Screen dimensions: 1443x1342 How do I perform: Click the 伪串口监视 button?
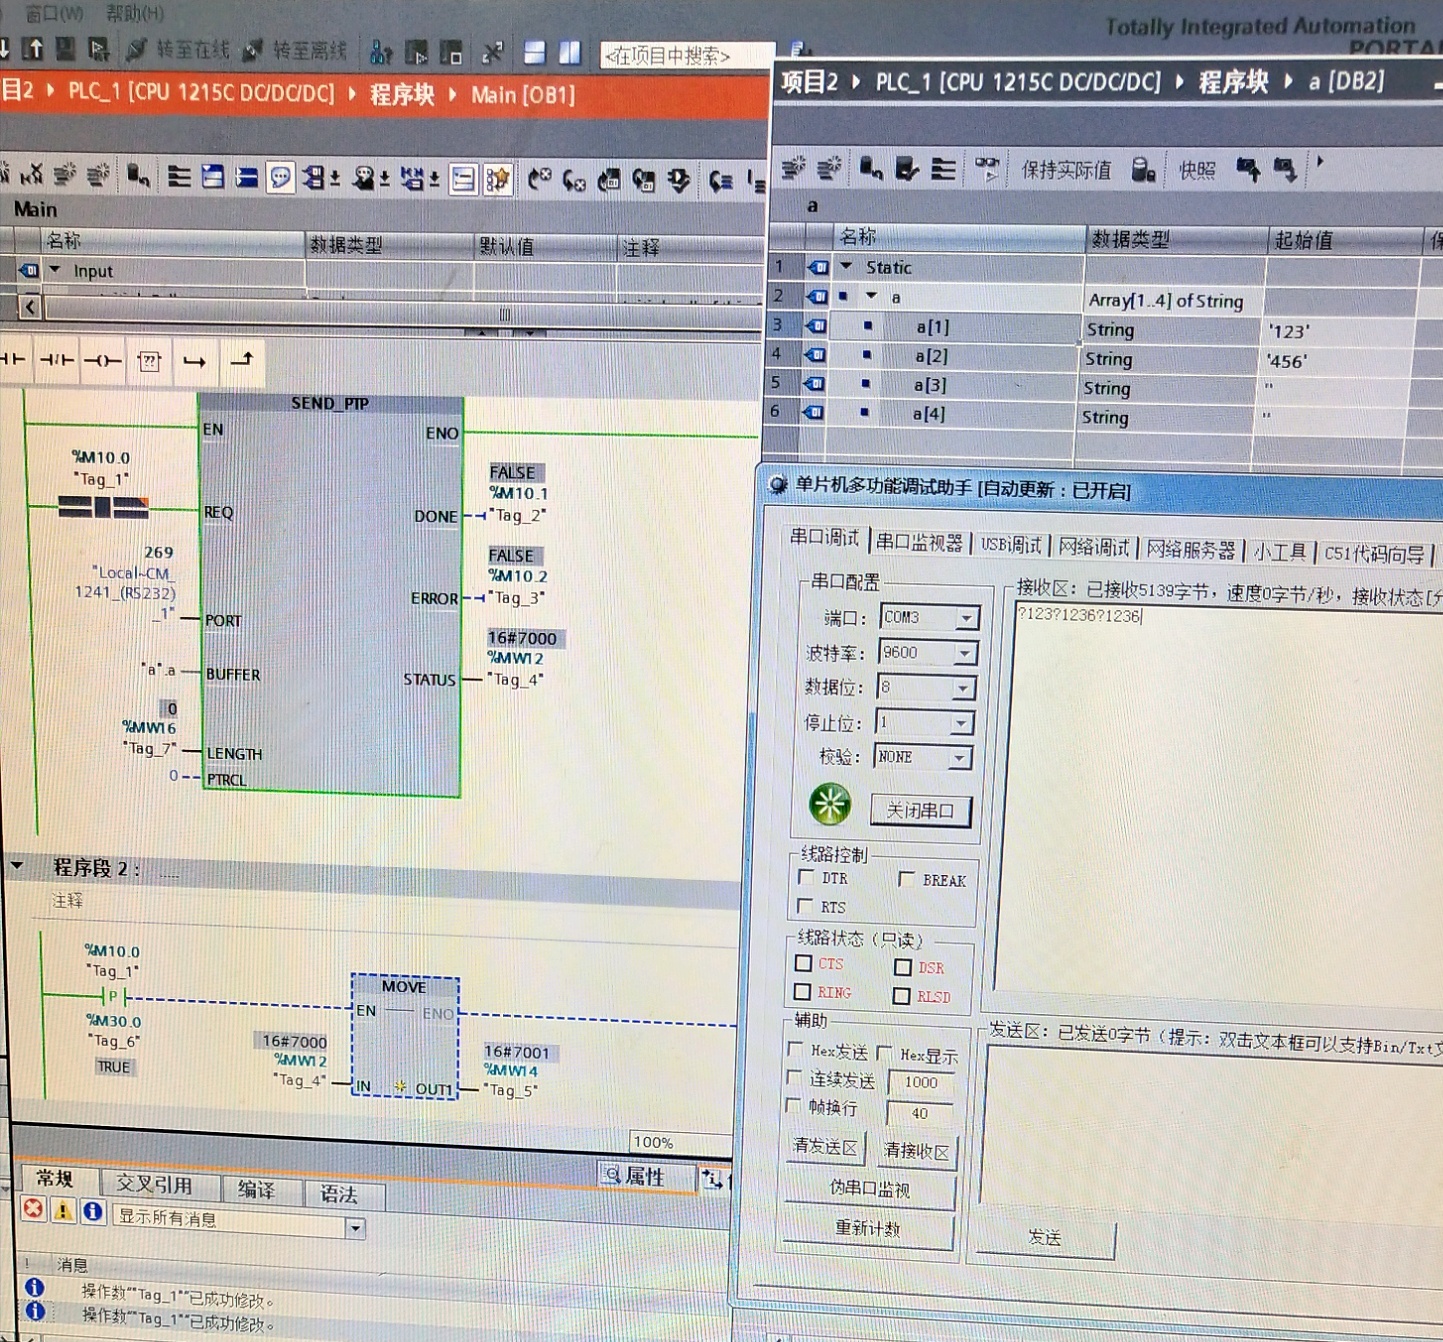(x=869, y=1188)
